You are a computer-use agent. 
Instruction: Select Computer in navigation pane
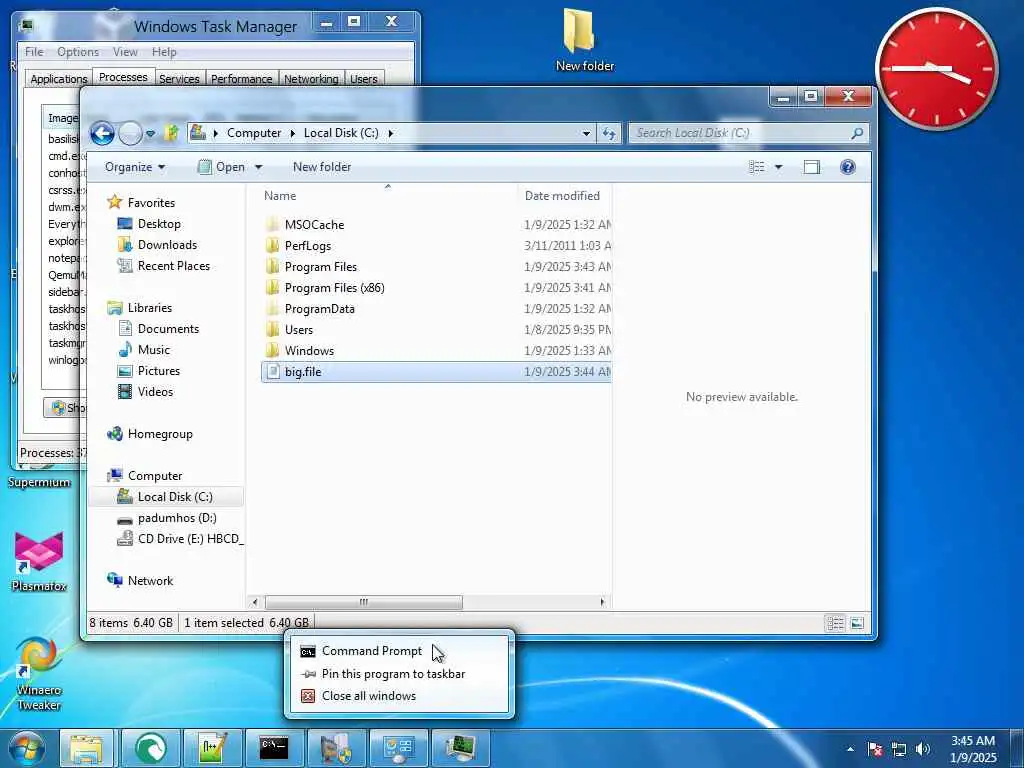tap(155, 475)
